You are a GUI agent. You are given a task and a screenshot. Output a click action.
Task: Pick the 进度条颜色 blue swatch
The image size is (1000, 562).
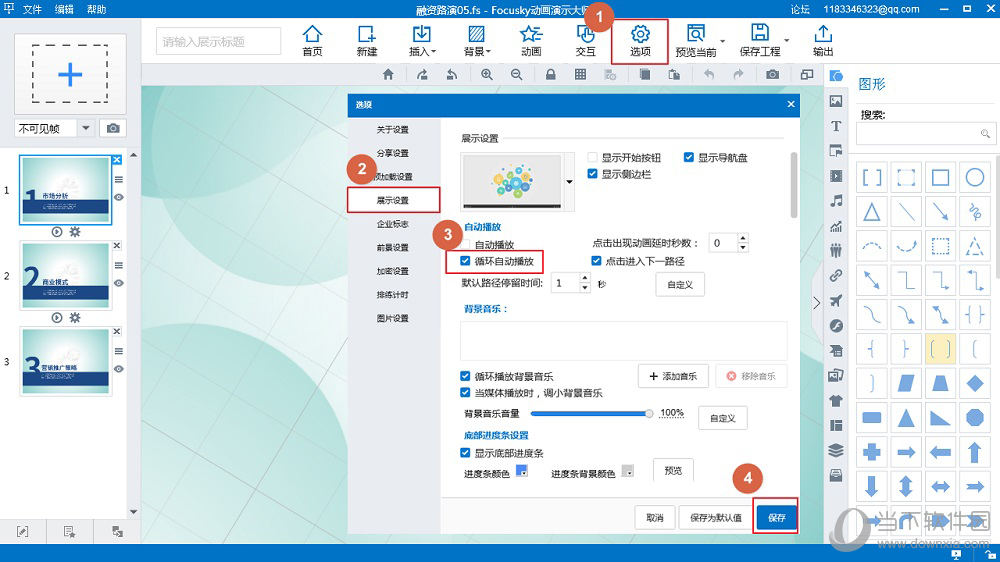coord(522,471)
